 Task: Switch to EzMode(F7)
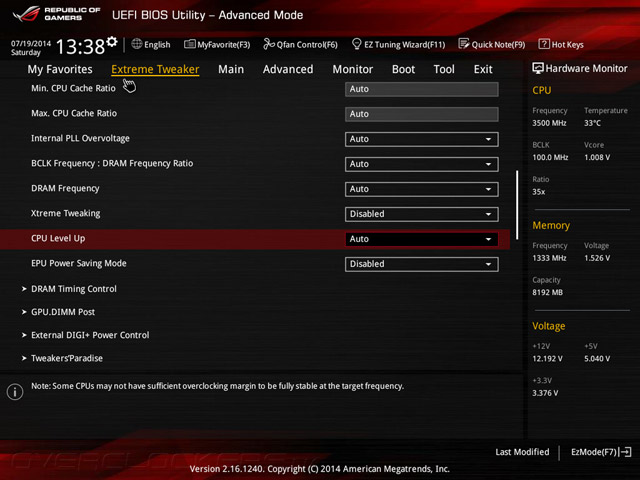coord(601,452)
